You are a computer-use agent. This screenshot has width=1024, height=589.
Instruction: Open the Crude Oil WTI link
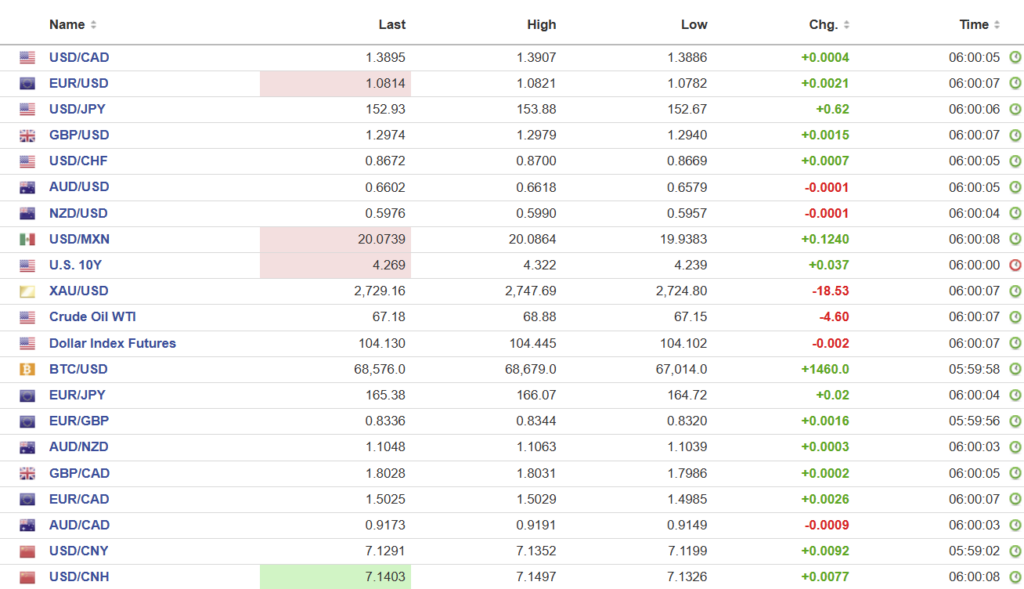pyautogui.click(x=92, y=317)
